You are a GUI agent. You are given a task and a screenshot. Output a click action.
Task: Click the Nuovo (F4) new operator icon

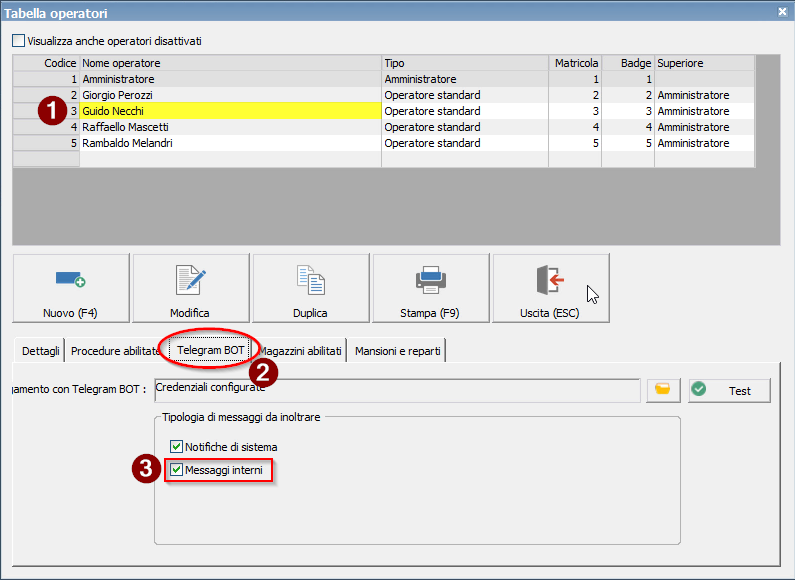point(70,279)
